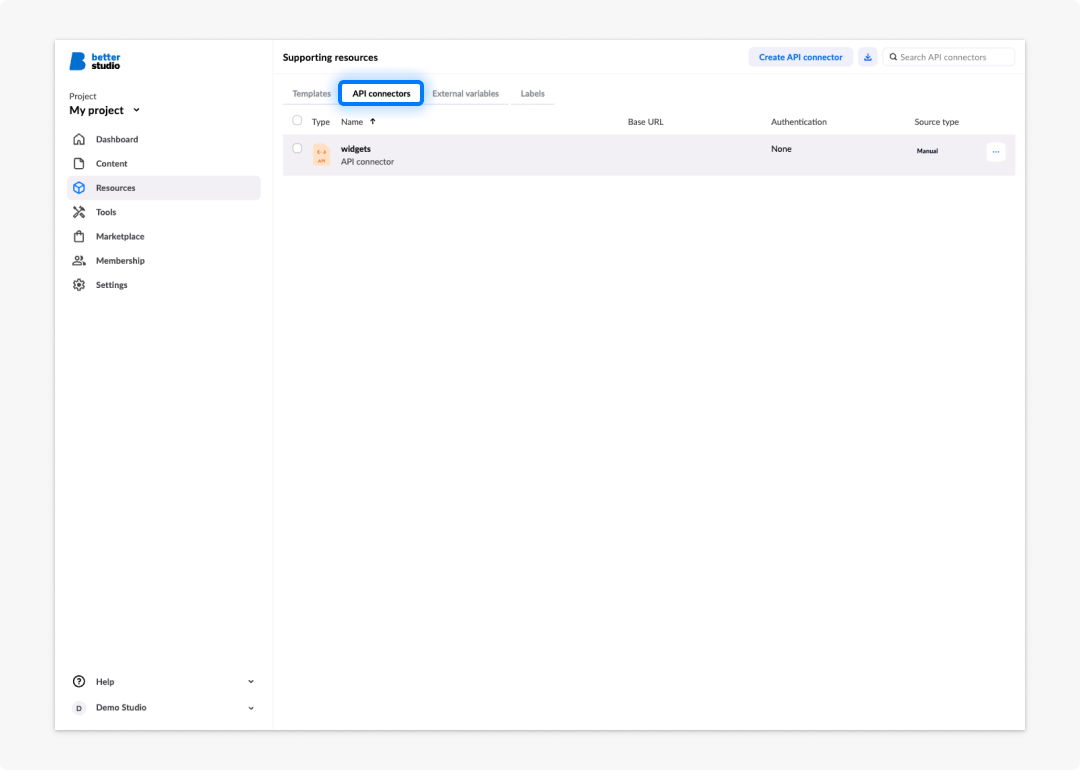
Task: Open the widgets row three-dot menu
Action: coord(996,152)
